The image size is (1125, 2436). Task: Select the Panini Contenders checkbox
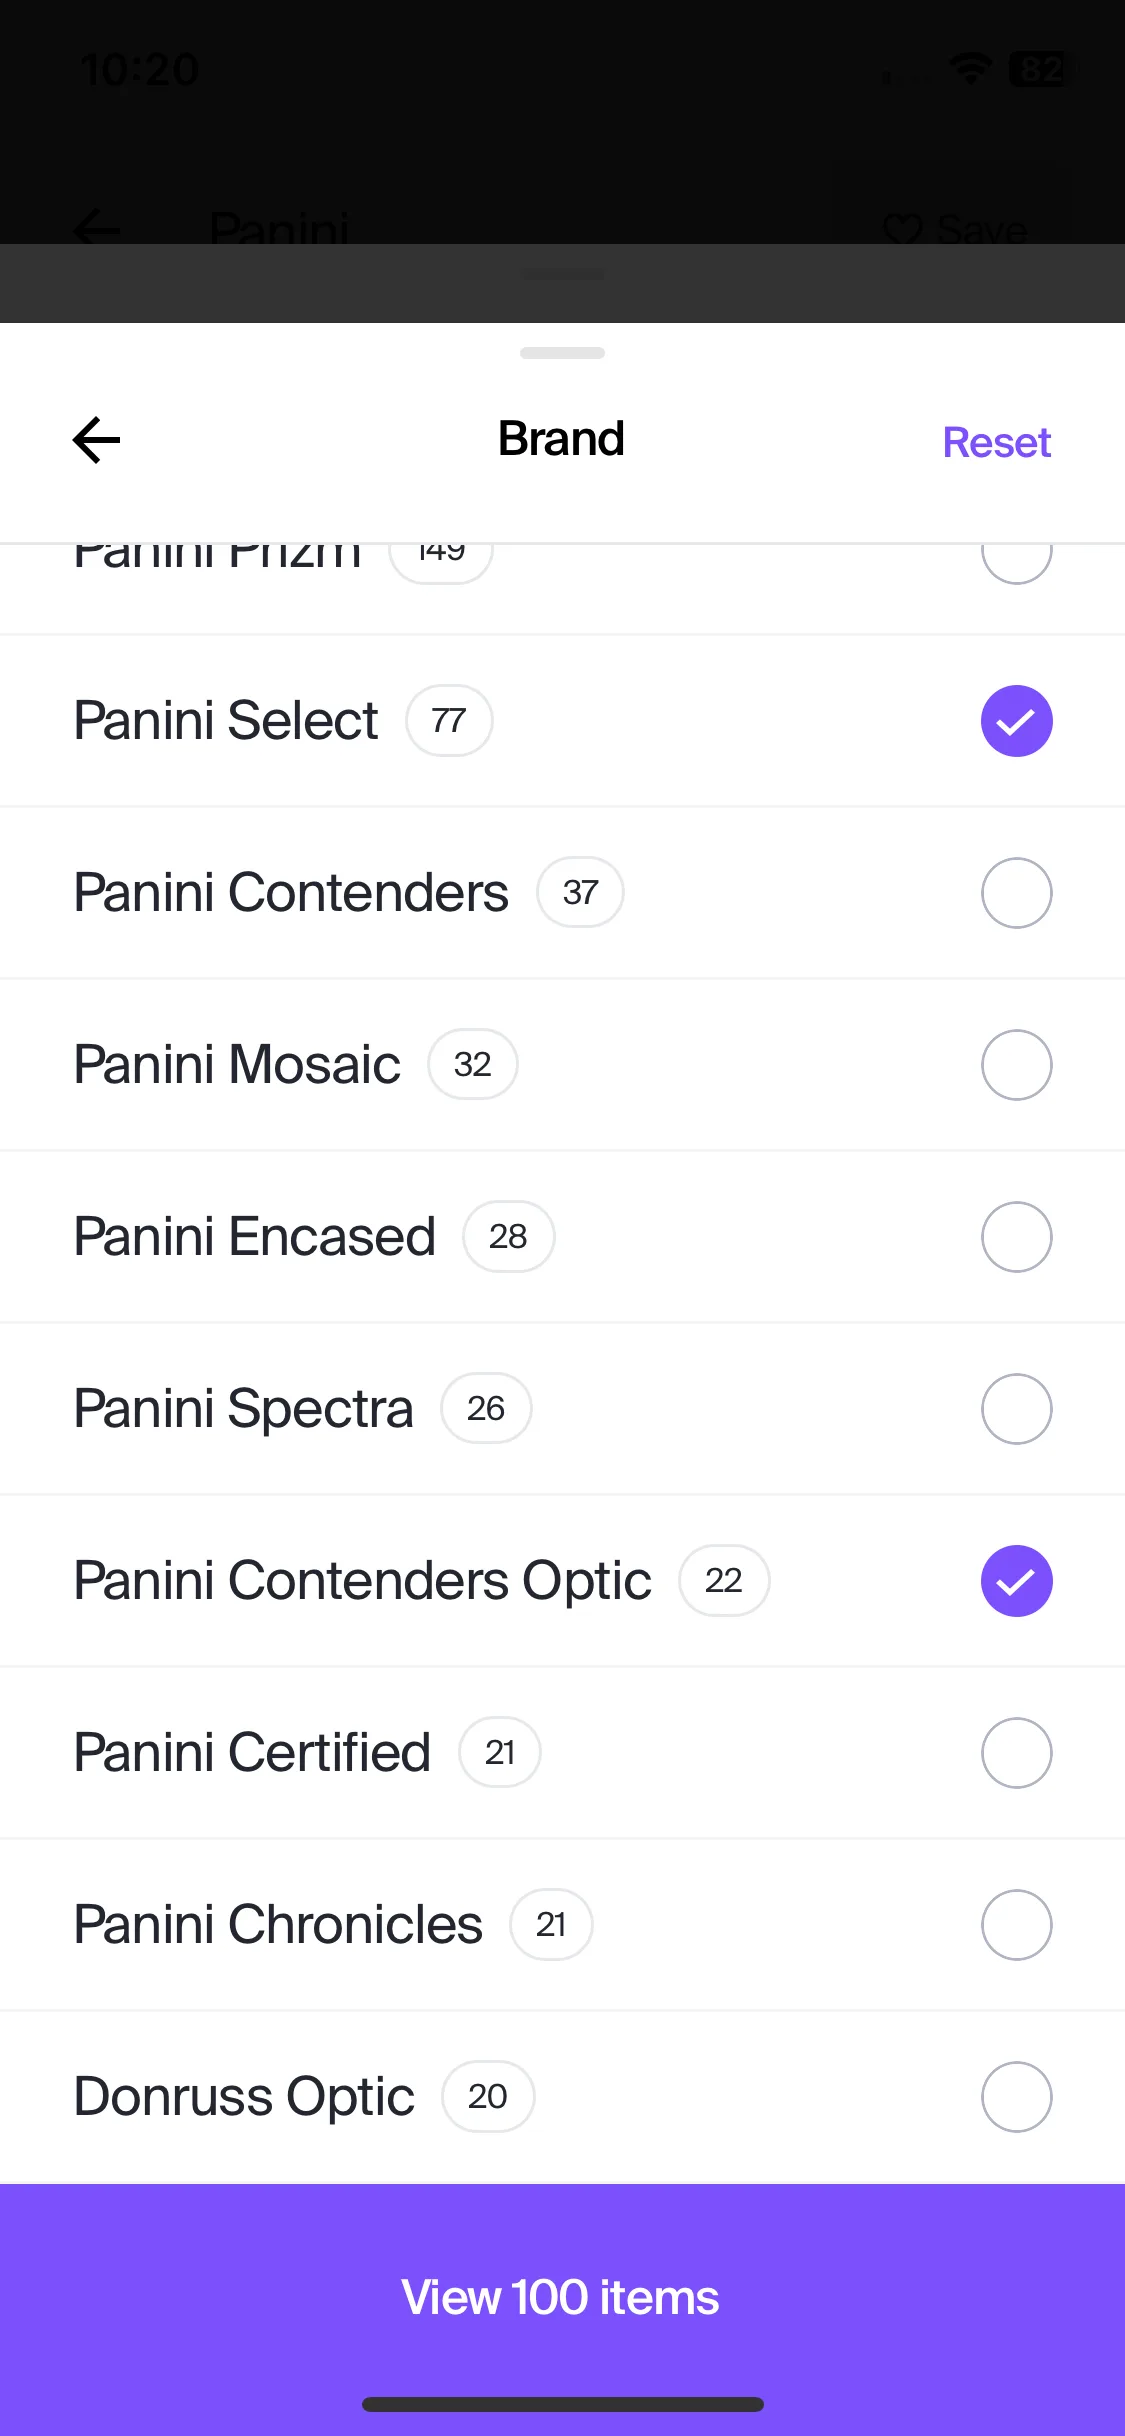point(1016,893)
